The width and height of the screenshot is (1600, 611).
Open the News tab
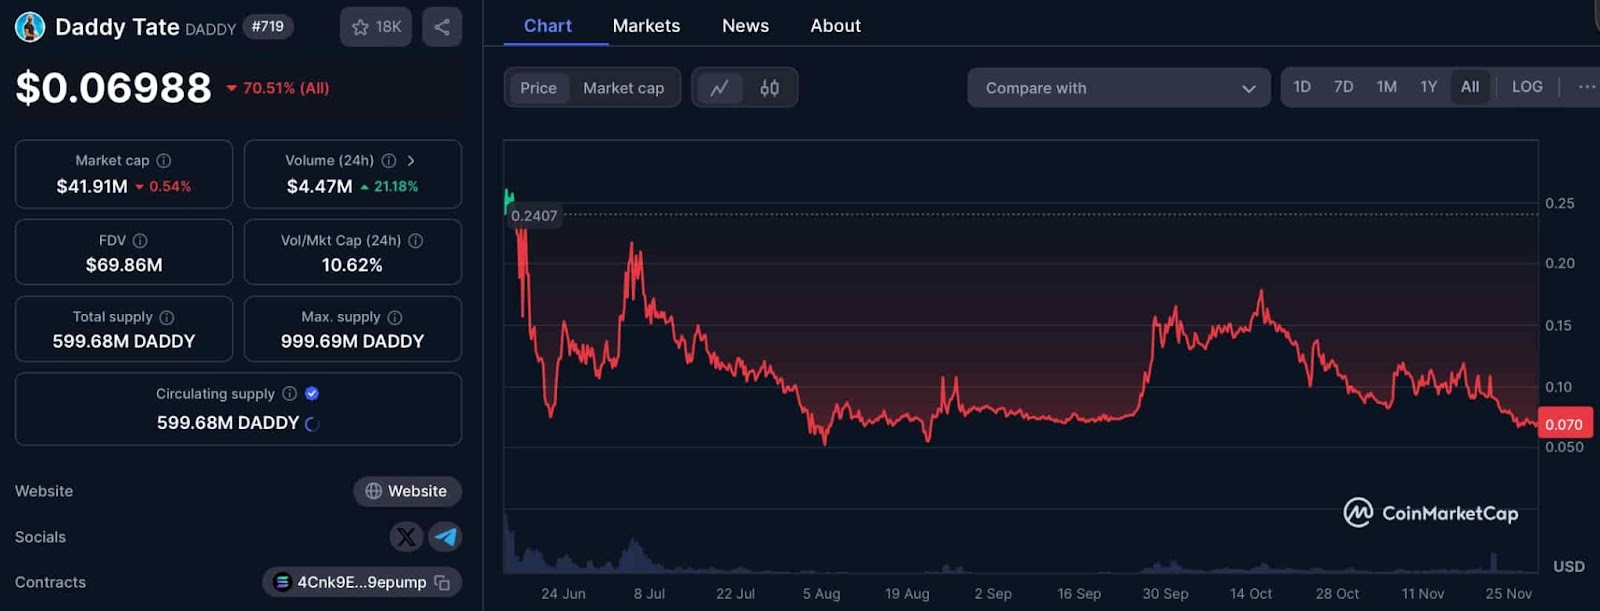click(x=745, y=26)
